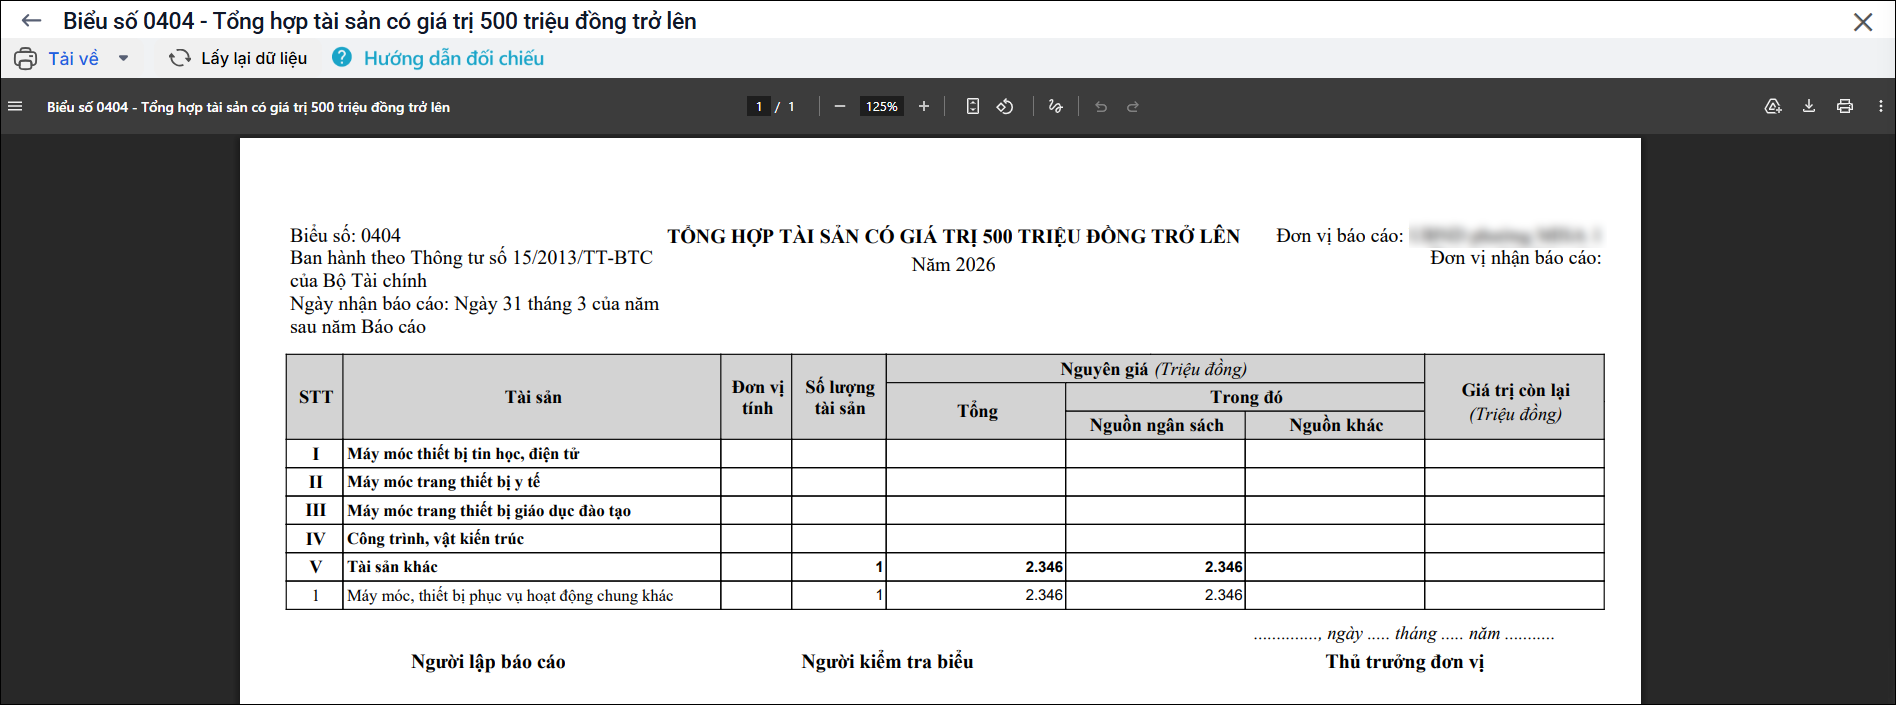Click the Thủ trưởng đơn vị label

(1405, 662)
